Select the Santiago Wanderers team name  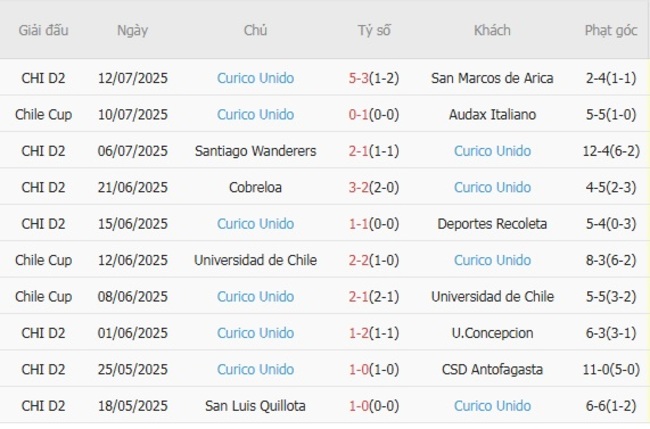[255, 151]
